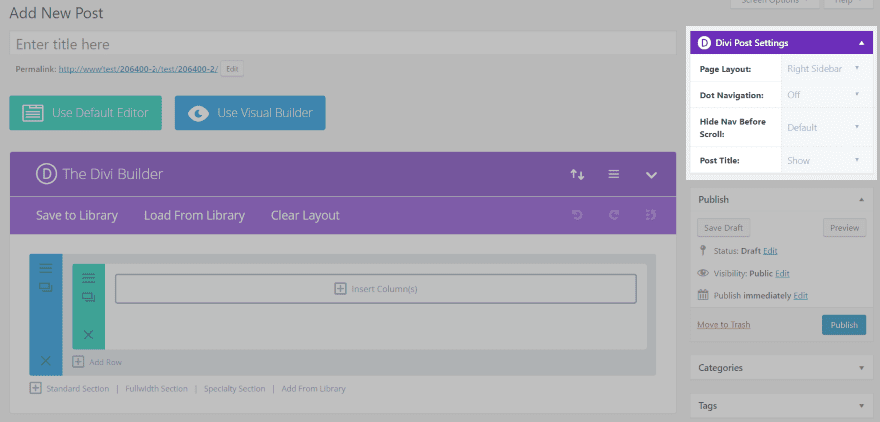Collapse the Divi Post Settings panel
This screenshot has width=880, height=422.
[x=861, y=43]
